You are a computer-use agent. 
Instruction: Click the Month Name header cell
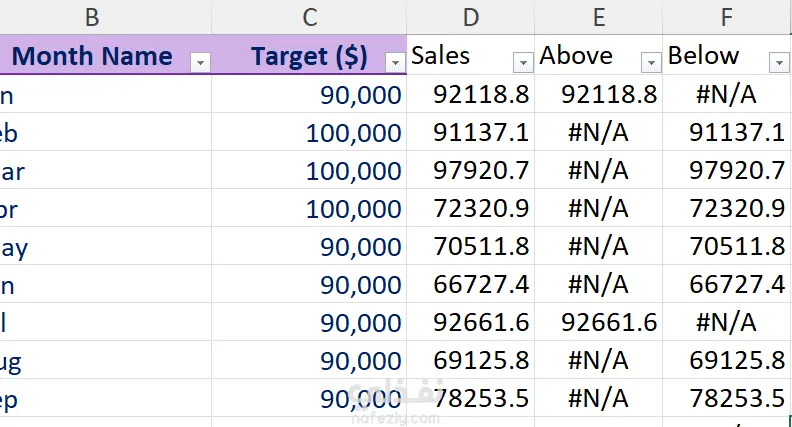92,56
